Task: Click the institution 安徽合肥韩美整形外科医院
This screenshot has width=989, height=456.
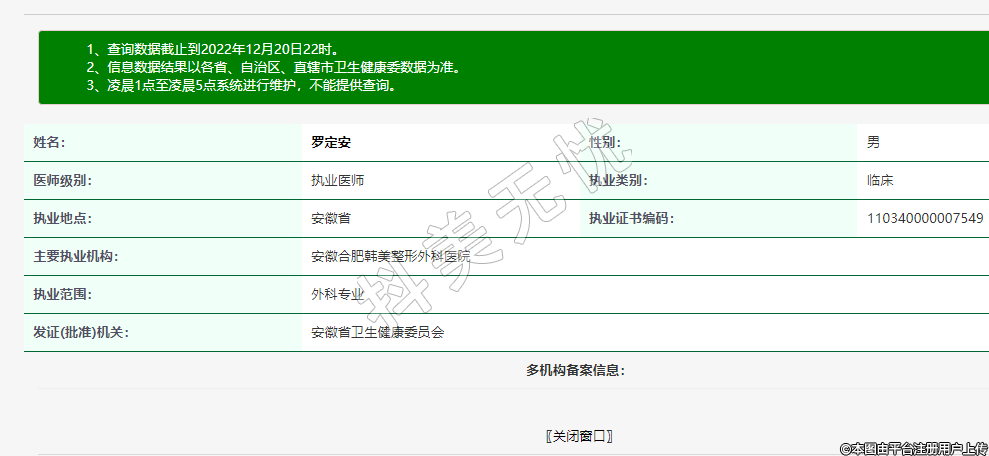Action: [x=390, y=257]
